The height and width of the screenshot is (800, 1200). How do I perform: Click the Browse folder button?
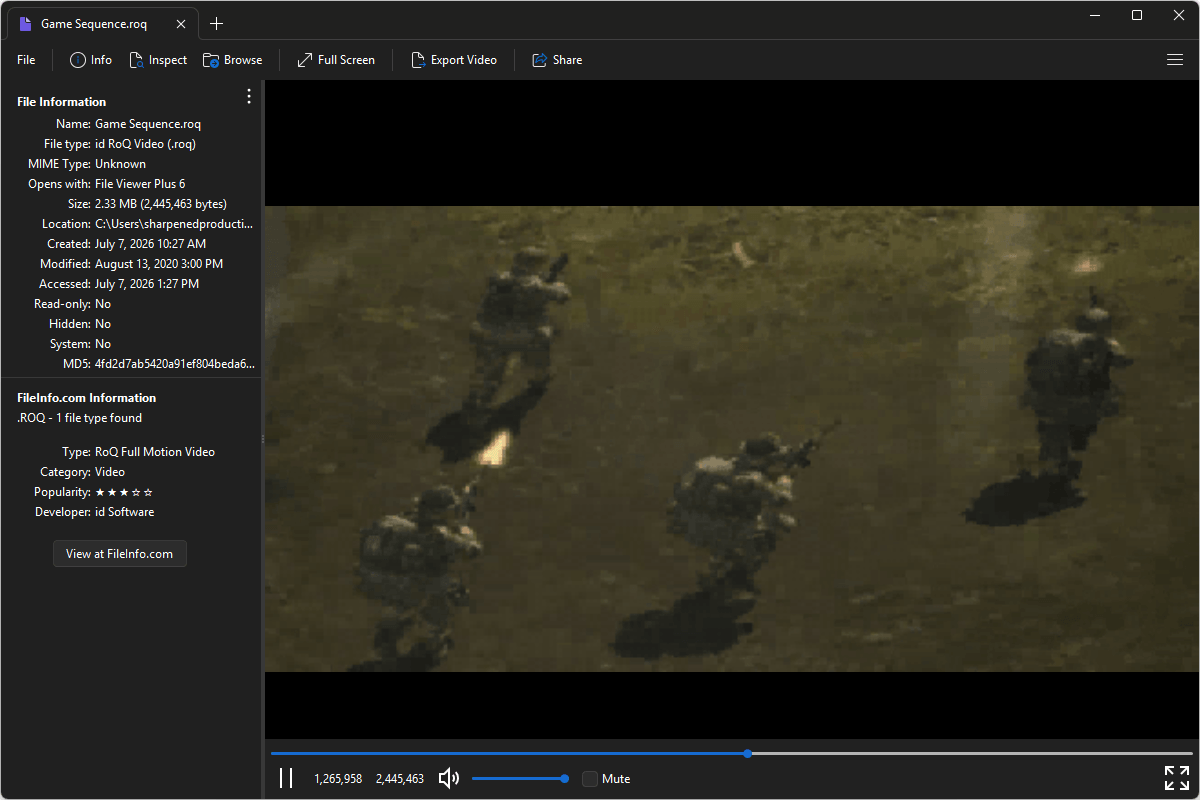(233, 60)
